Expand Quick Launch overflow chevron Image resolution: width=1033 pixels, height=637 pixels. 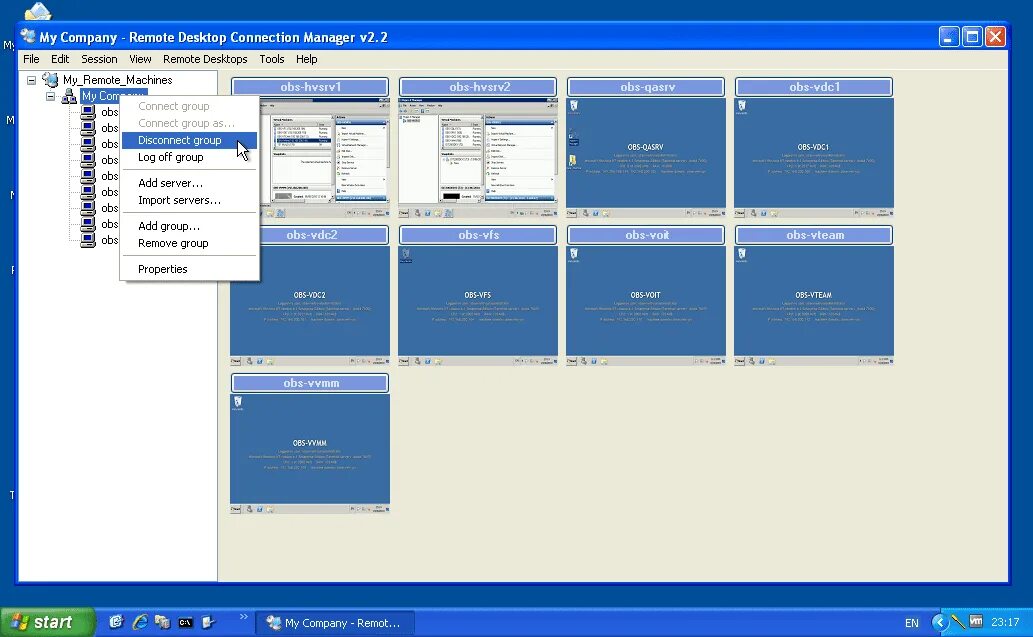click(x=244, y=617)
